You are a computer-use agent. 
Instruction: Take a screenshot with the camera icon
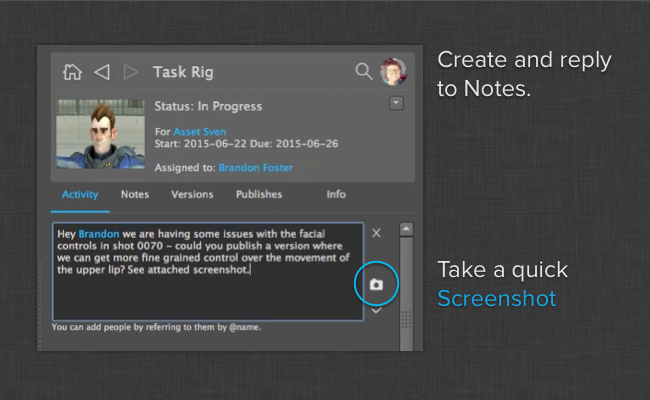(x=376, y=285)
